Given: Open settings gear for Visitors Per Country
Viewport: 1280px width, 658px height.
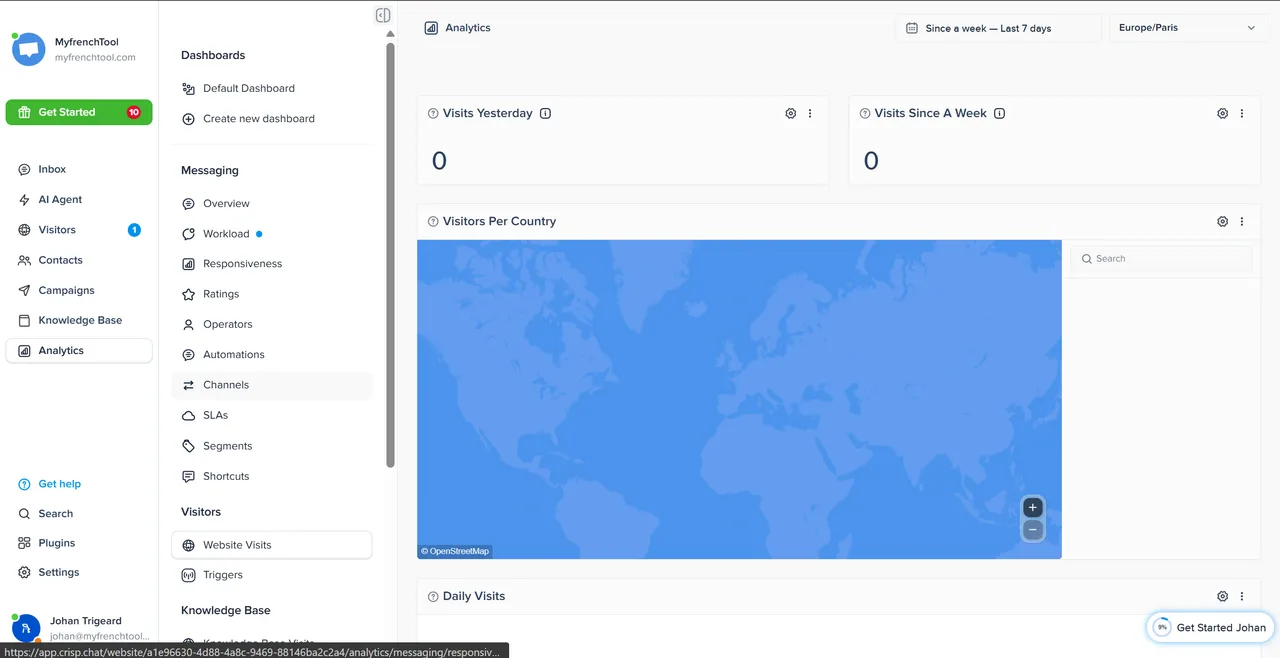Looking at the screenshot, I should coord(1222,221).
